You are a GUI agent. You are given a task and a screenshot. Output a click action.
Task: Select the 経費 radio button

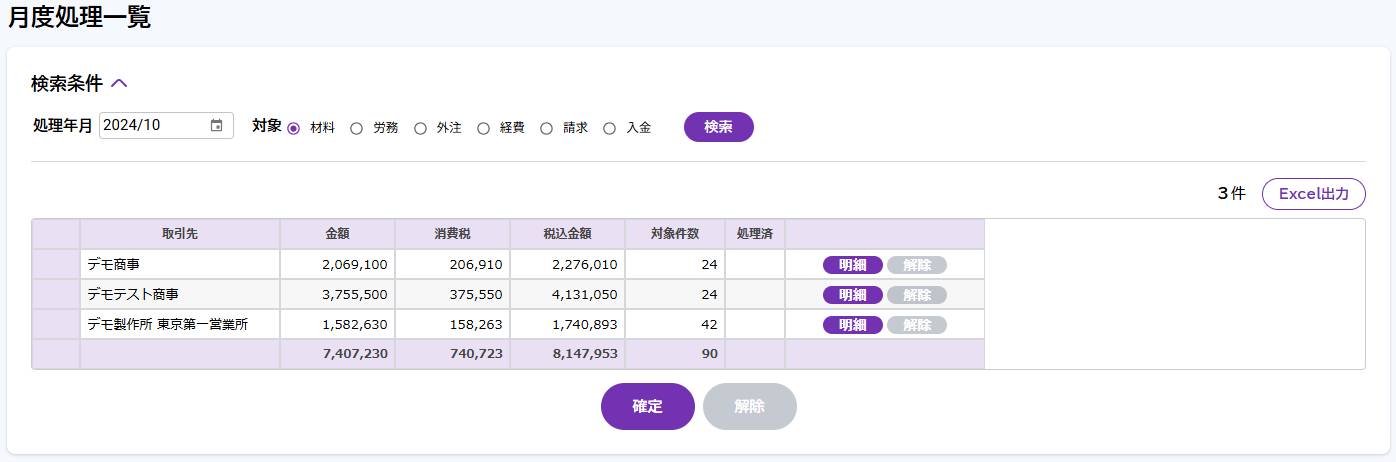483,128
